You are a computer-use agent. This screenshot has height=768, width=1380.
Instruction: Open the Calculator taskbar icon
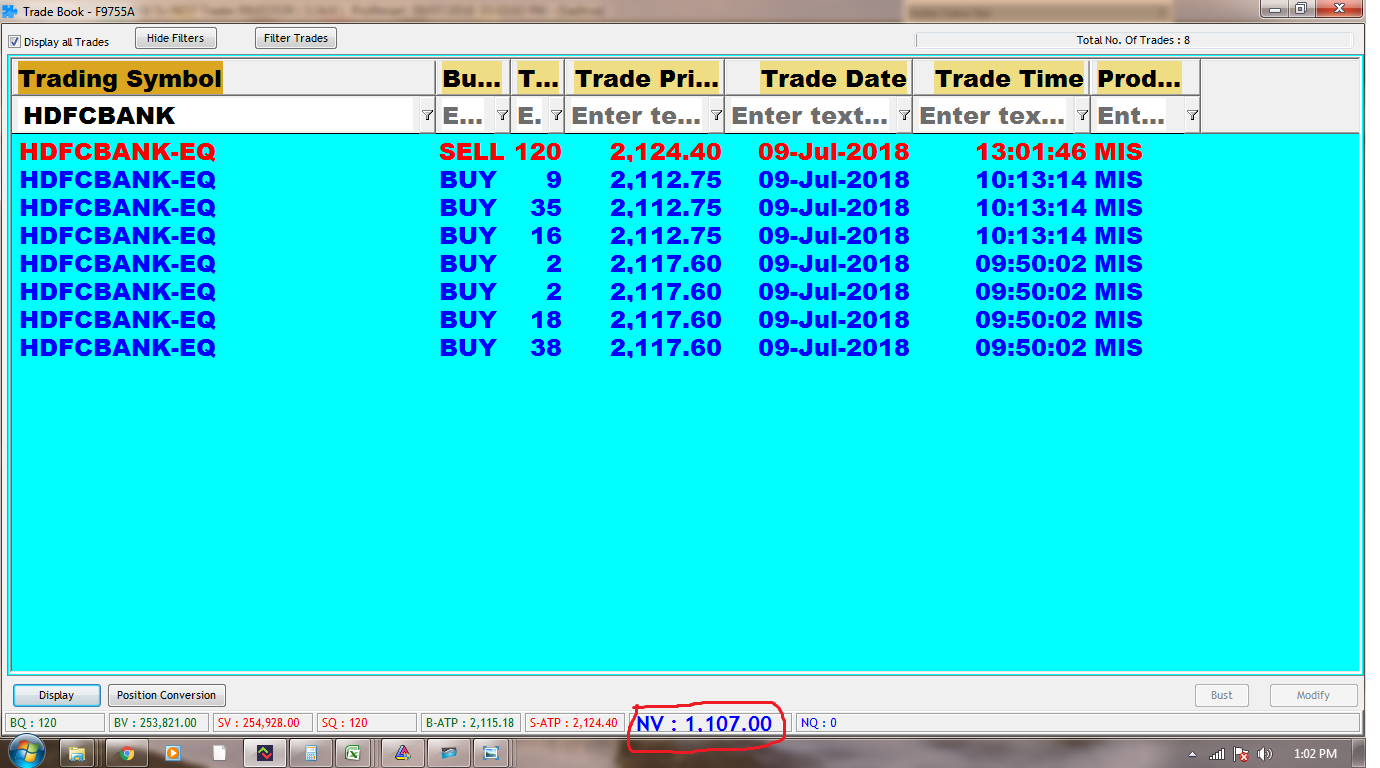point(311,753)
